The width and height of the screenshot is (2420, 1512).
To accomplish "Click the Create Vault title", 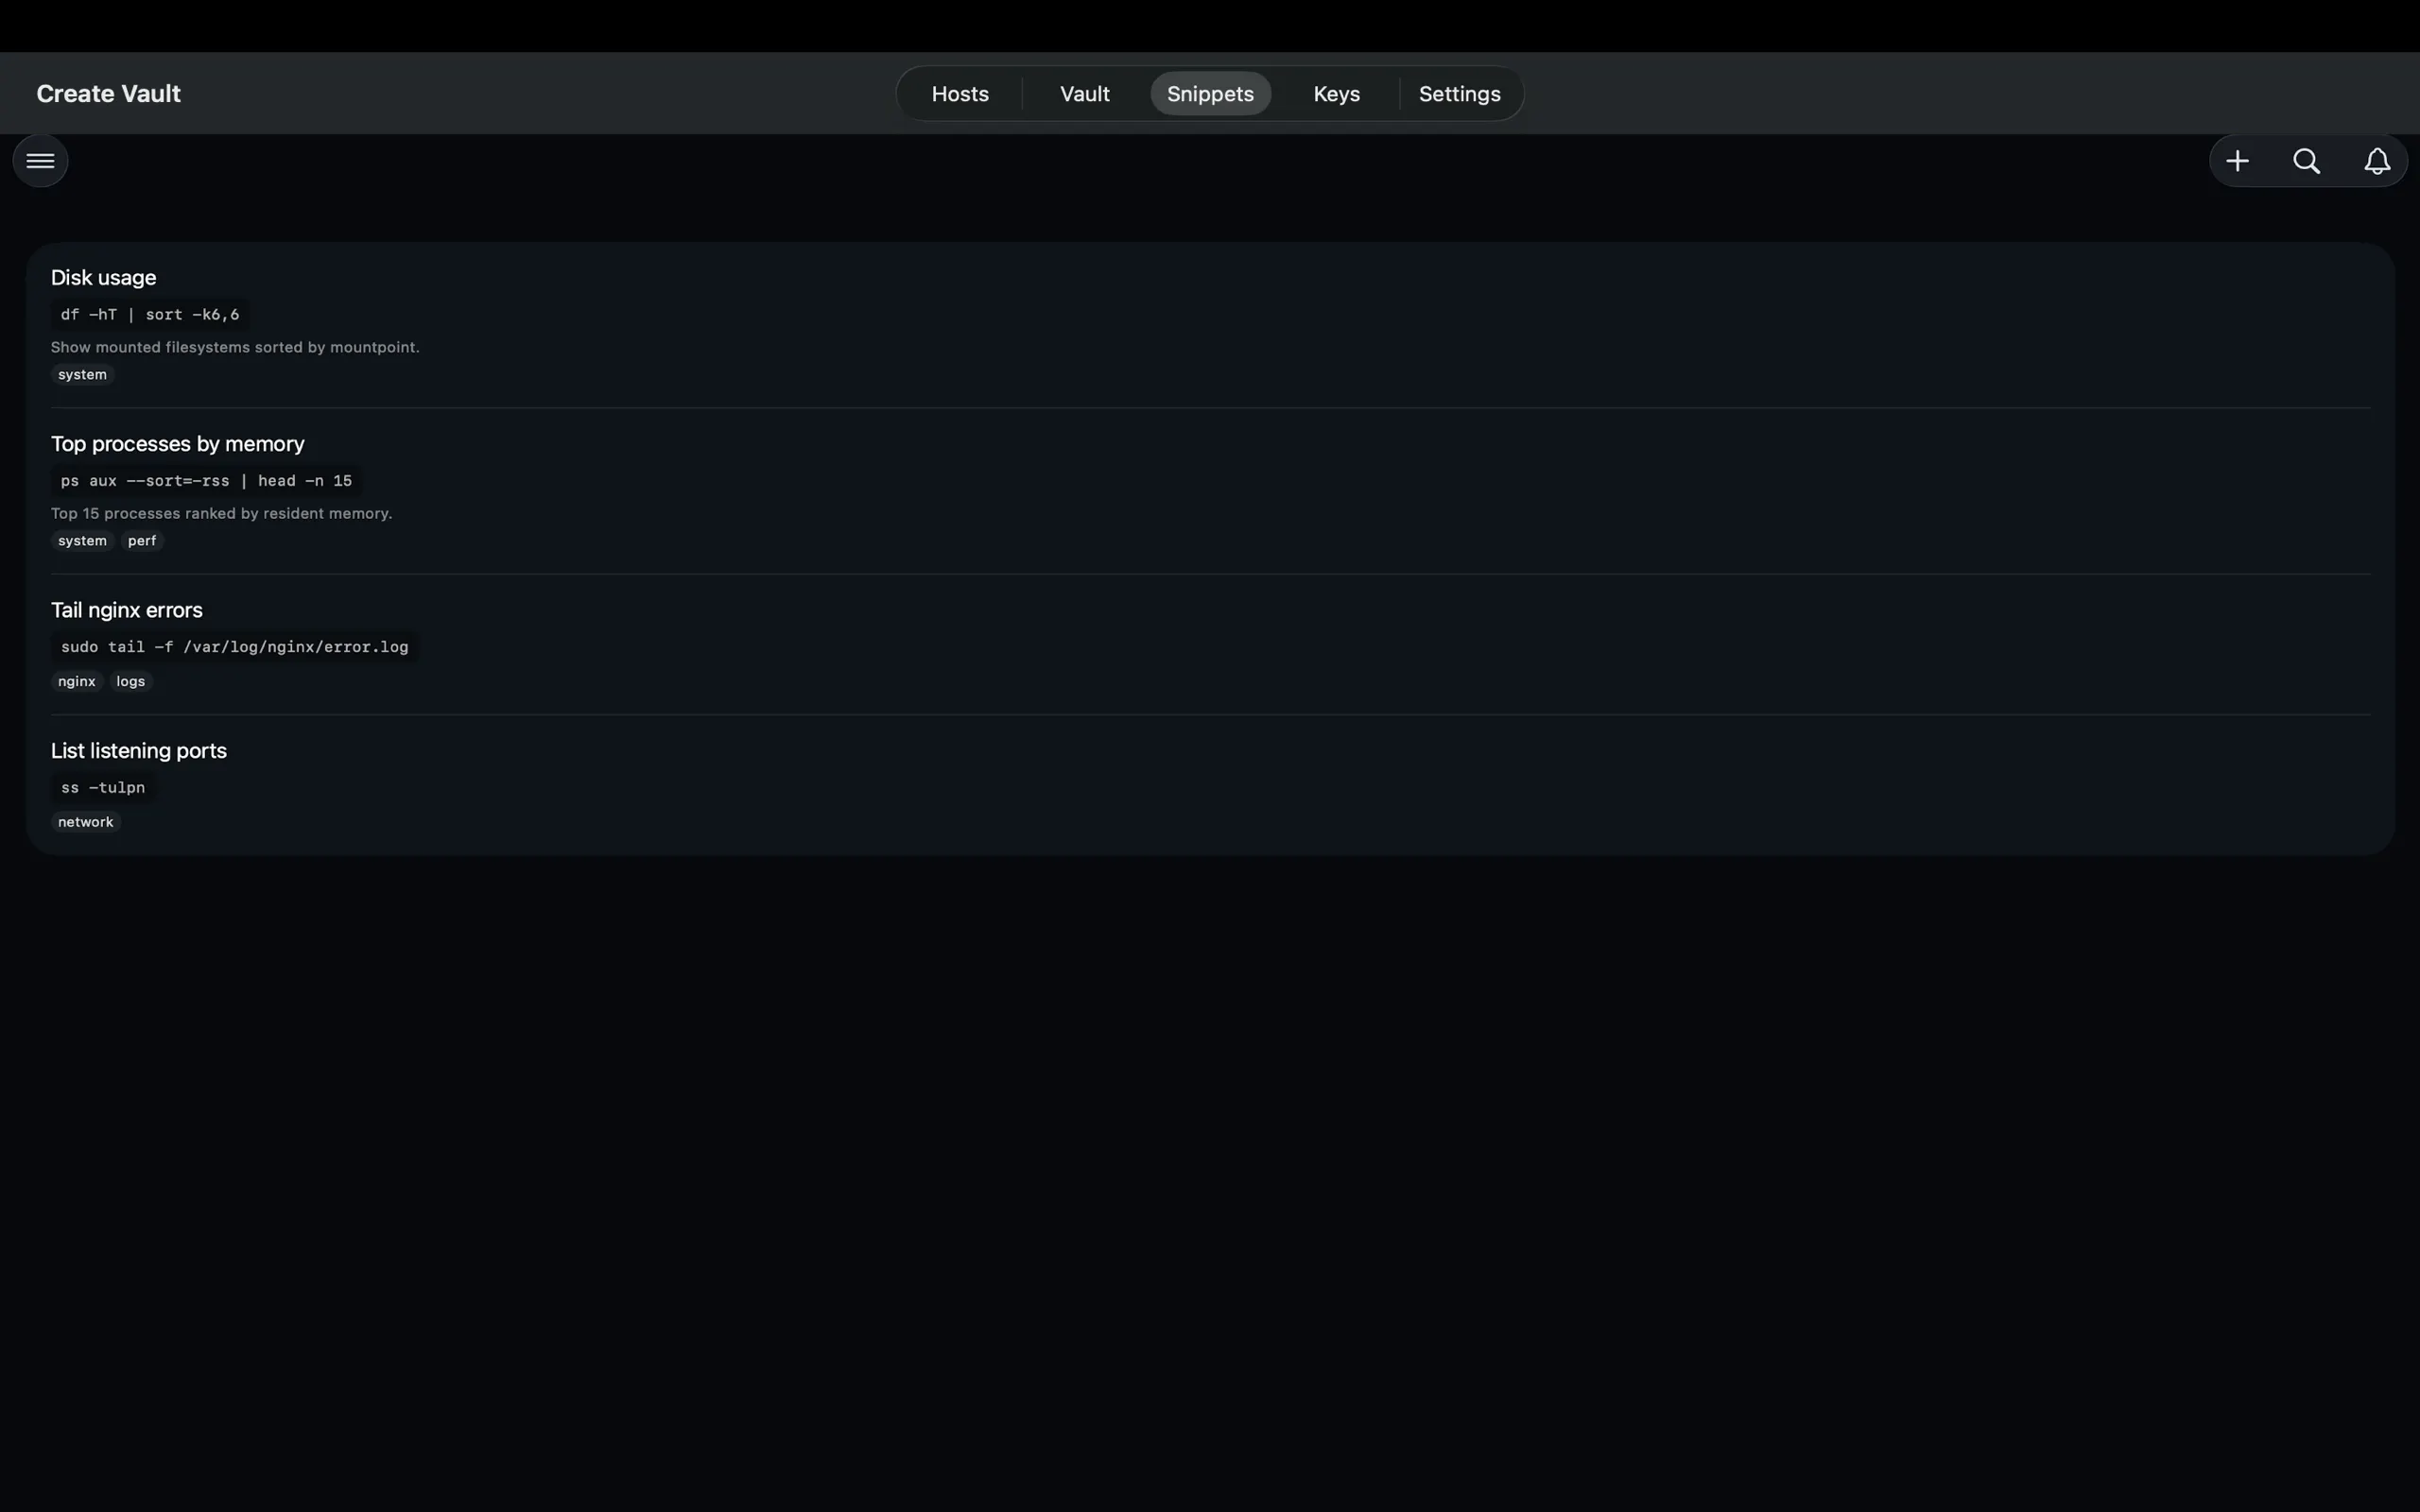I will click(109, 94).
